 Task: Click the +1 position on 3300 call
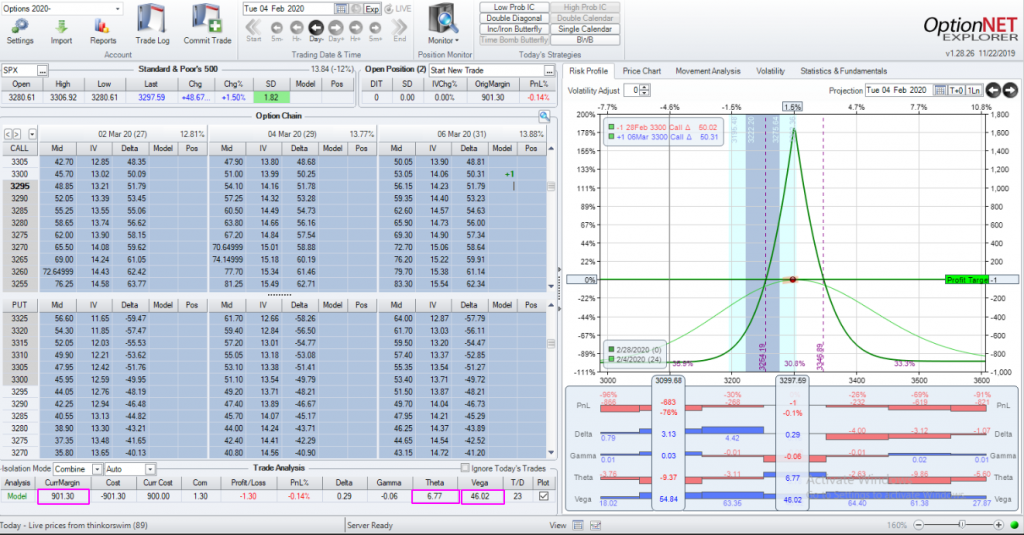[x=509, y=174]
